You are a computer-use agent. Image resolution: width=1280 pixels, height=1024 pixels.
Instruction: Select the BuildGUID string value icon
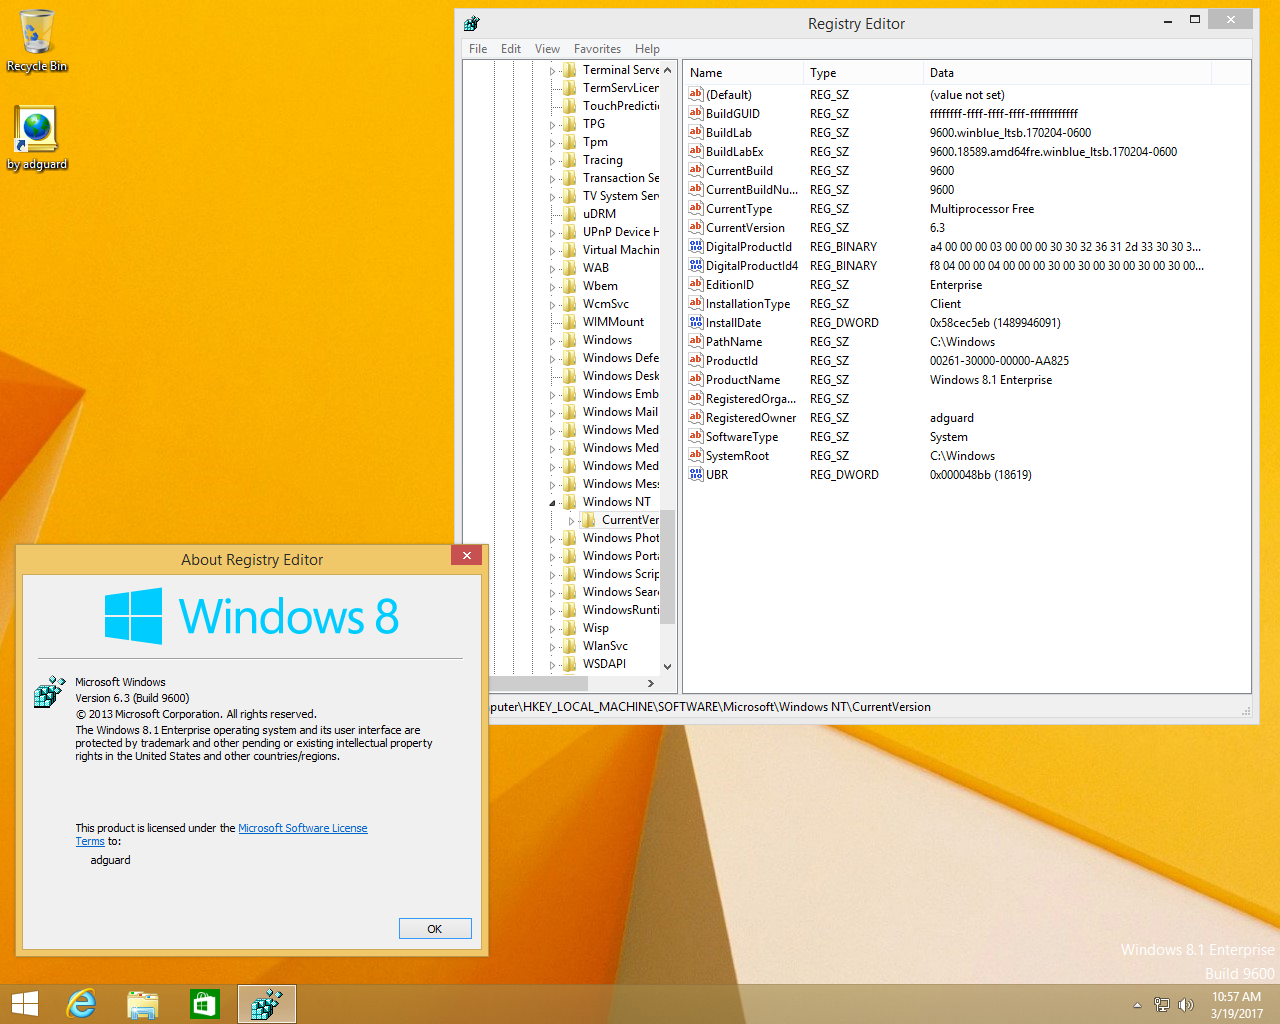click(696, 113)
